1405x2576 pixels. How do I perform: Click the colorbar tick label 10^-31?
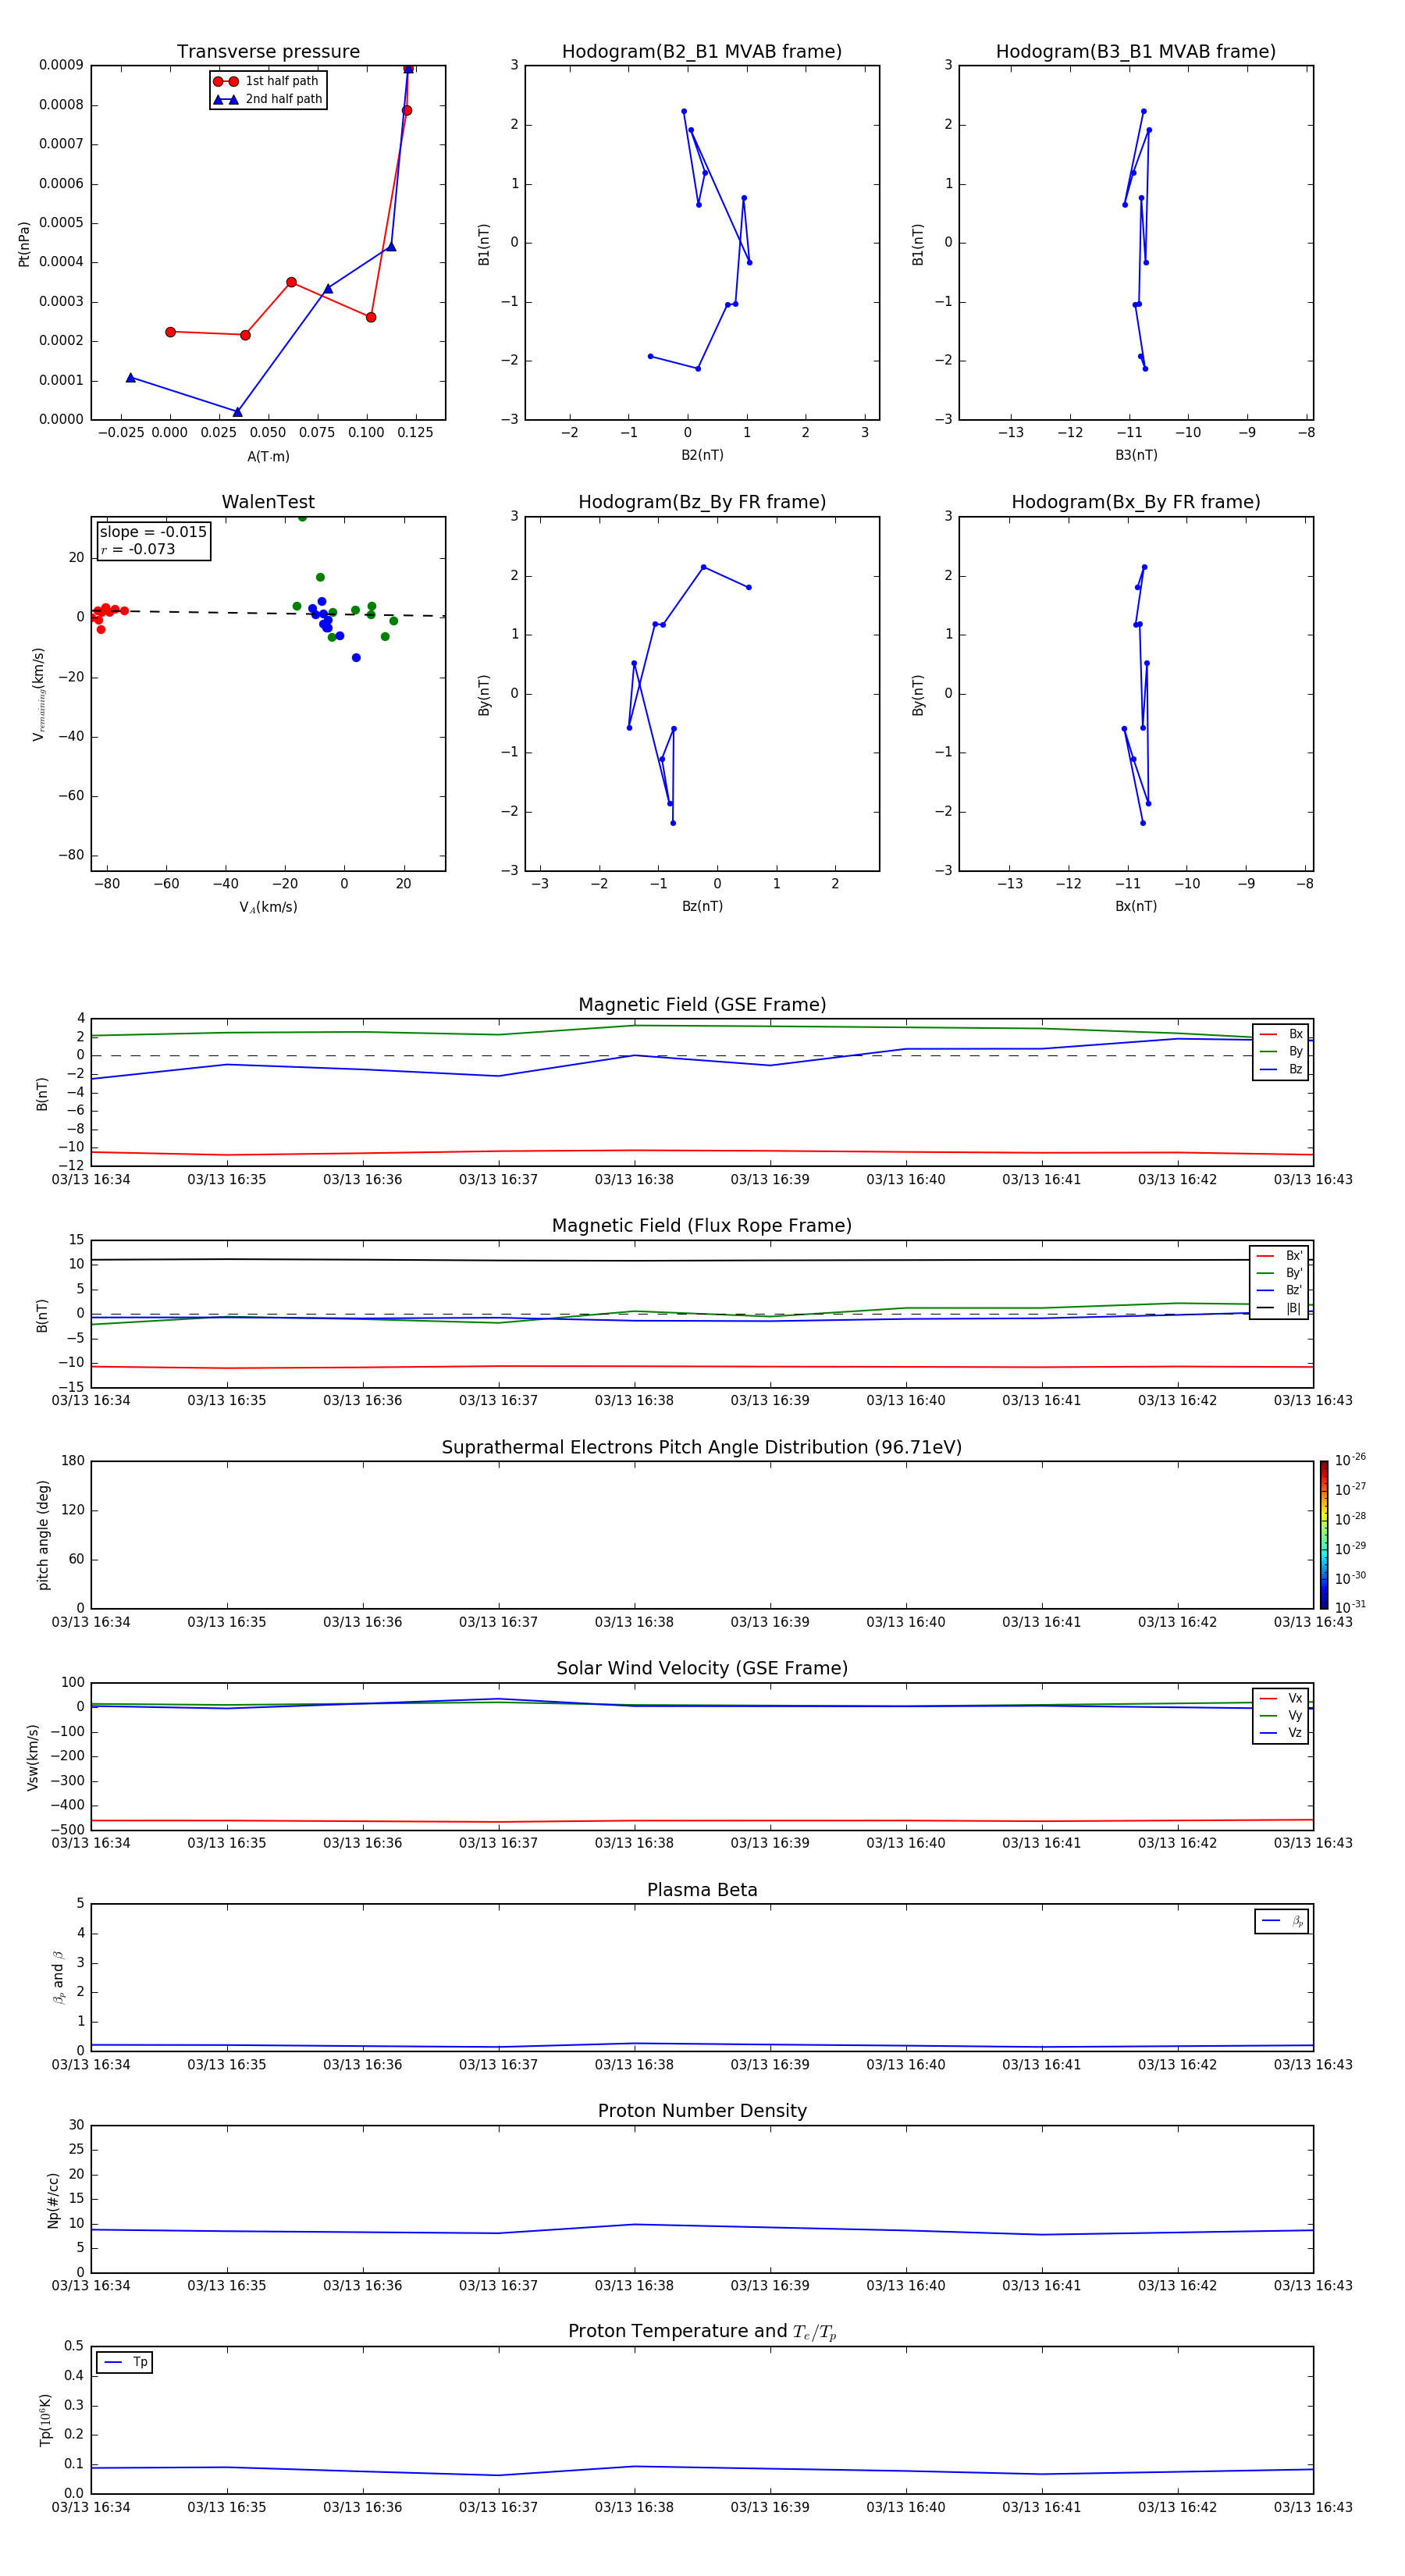click(1350, 1607)
